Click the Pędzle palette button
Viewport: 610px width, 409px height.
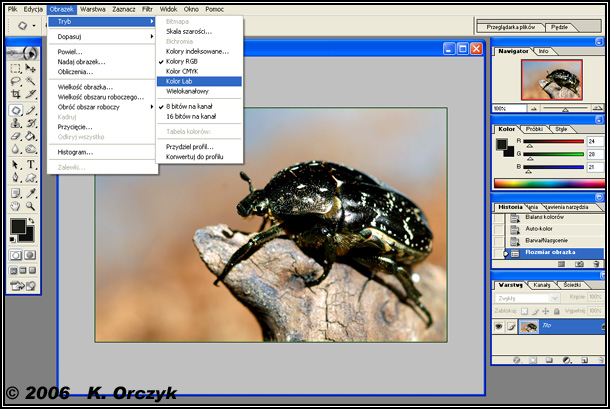tap(558, 28)
